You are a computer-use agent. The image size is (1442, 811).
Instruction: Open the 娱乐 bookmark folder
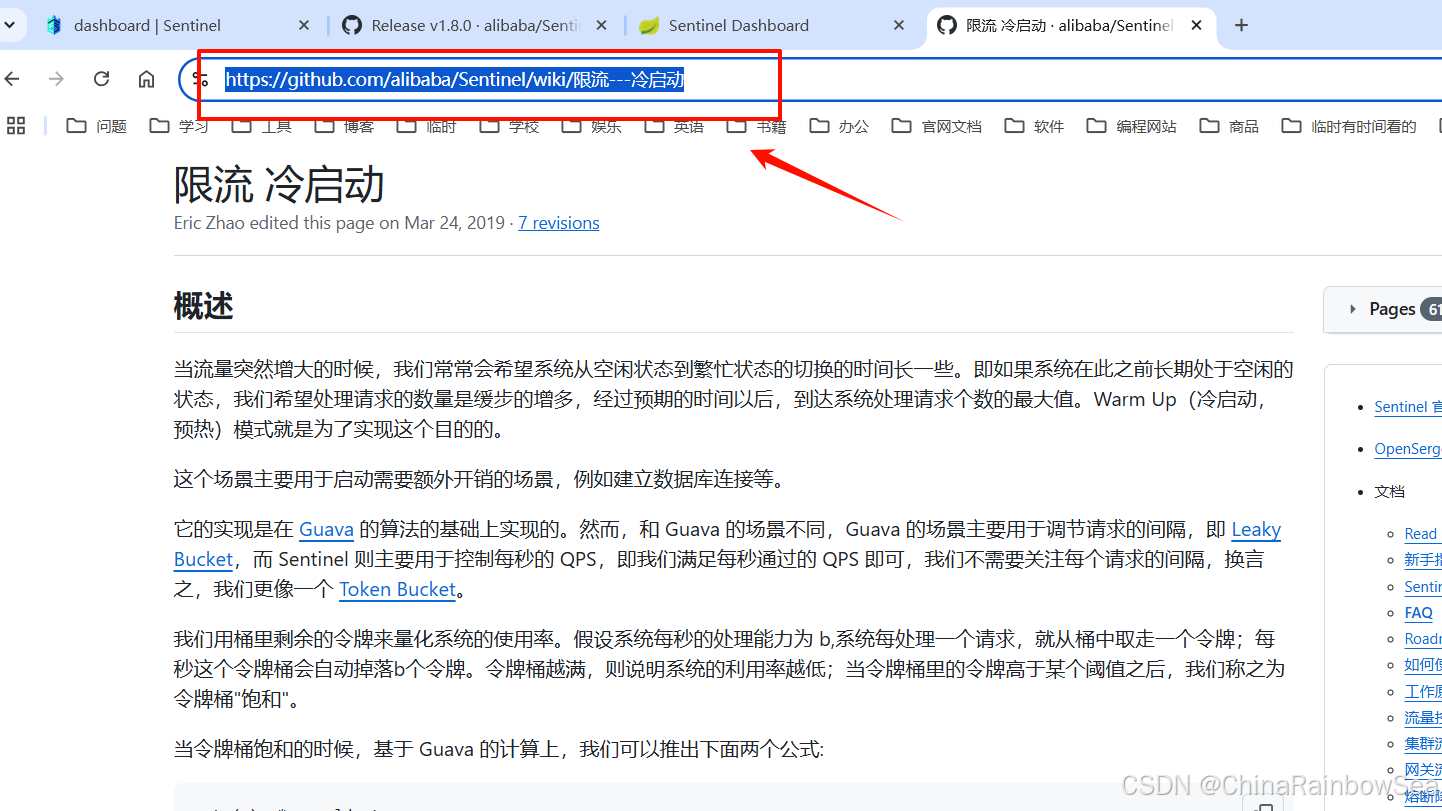(x=592, y=126)
